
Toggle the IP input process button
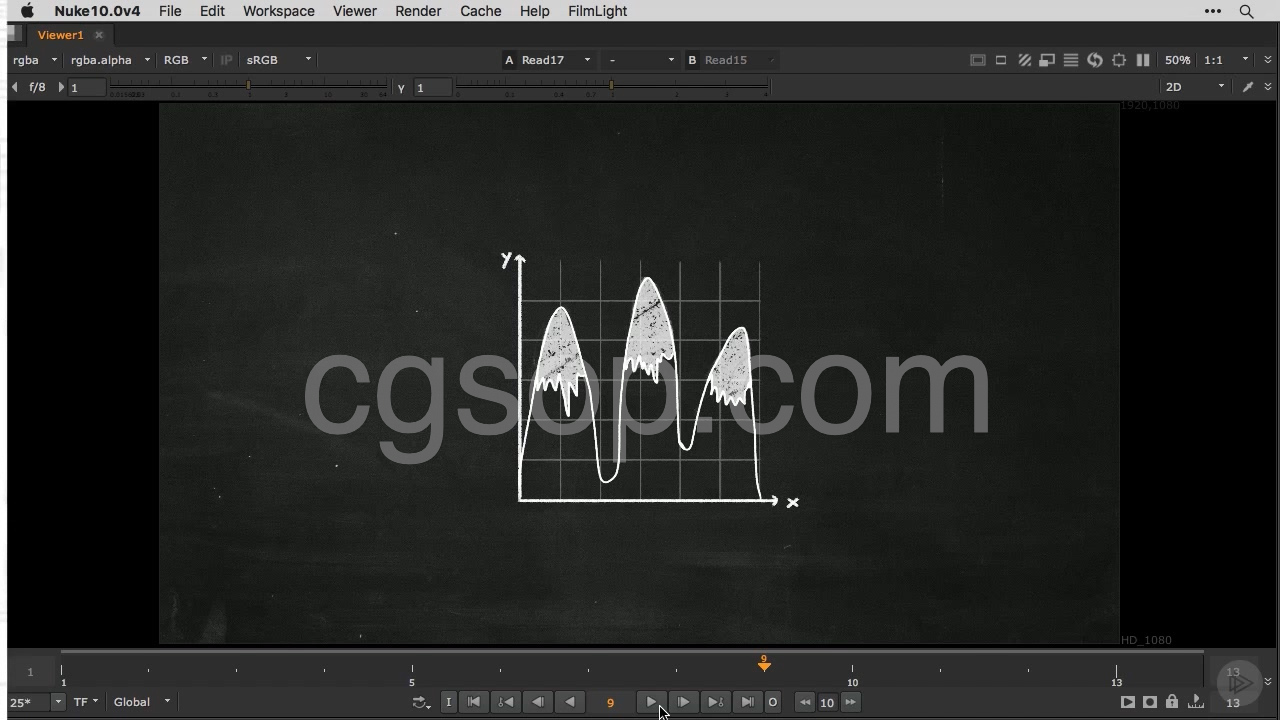[227, 60]
